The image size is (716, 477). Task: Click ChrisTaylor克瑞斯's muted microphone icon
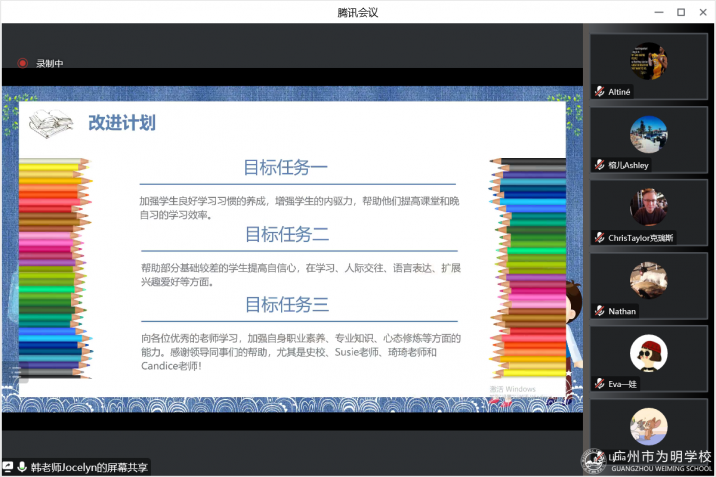point(600,238)
